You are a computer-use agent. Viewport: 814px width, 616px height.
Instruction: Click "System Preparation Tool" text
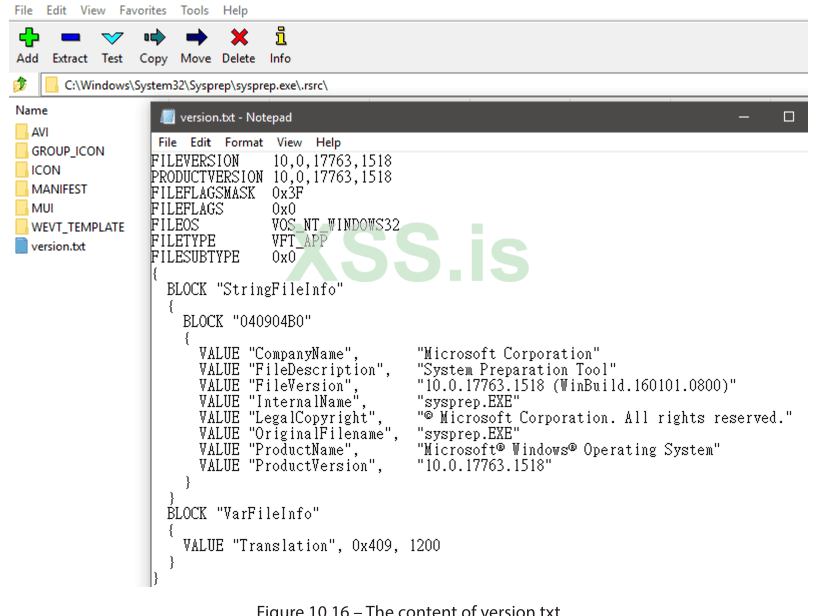point(517,369)
